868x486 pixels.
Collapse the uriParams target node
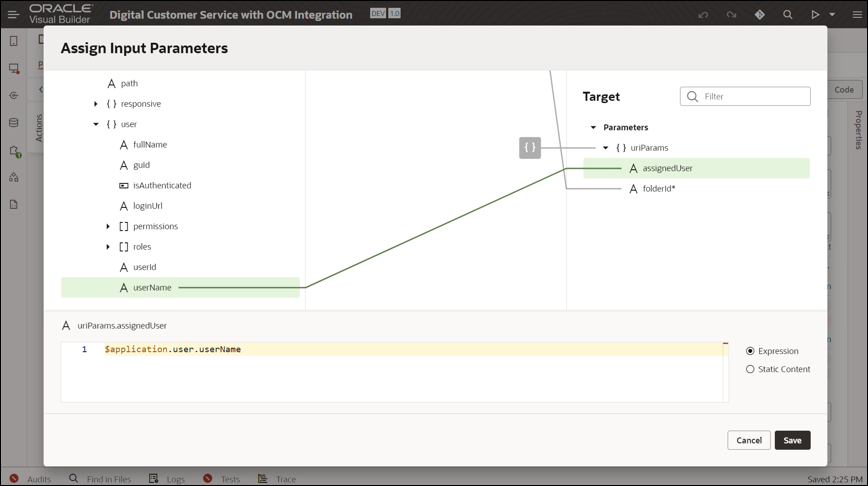tap(606, 148)
